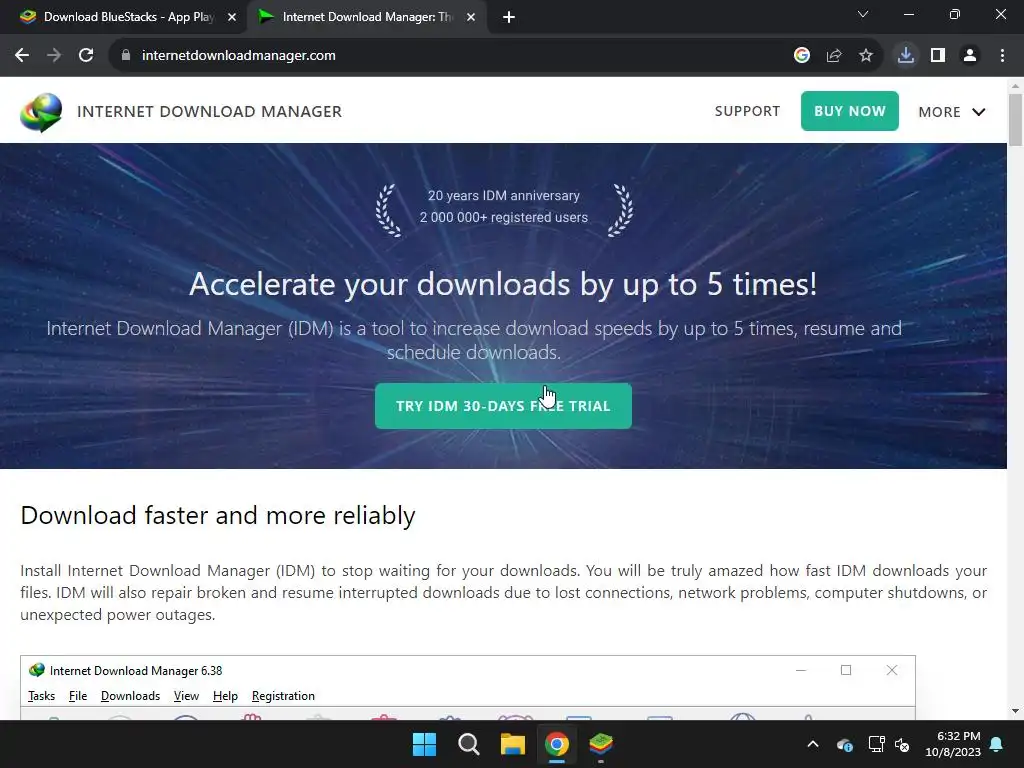Click the share page icon

click(834, 56)
